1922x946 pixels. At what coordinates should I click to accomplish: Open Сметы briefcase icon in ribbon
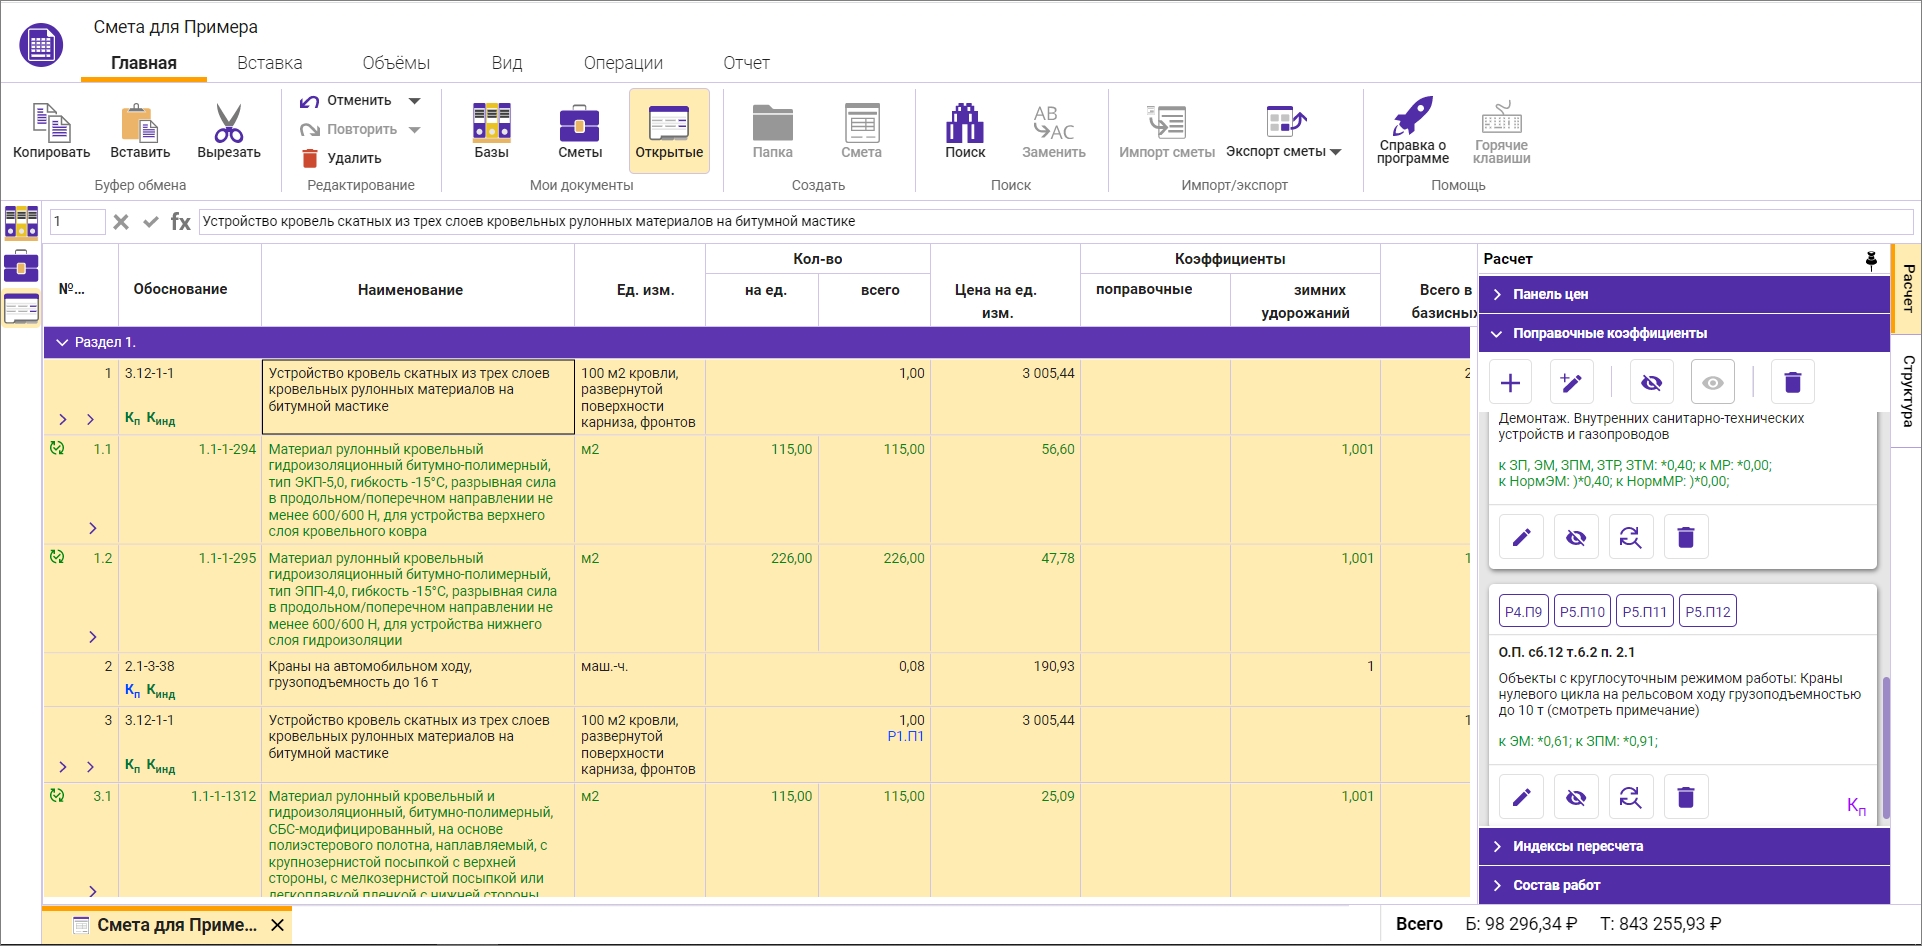[579, 124]
